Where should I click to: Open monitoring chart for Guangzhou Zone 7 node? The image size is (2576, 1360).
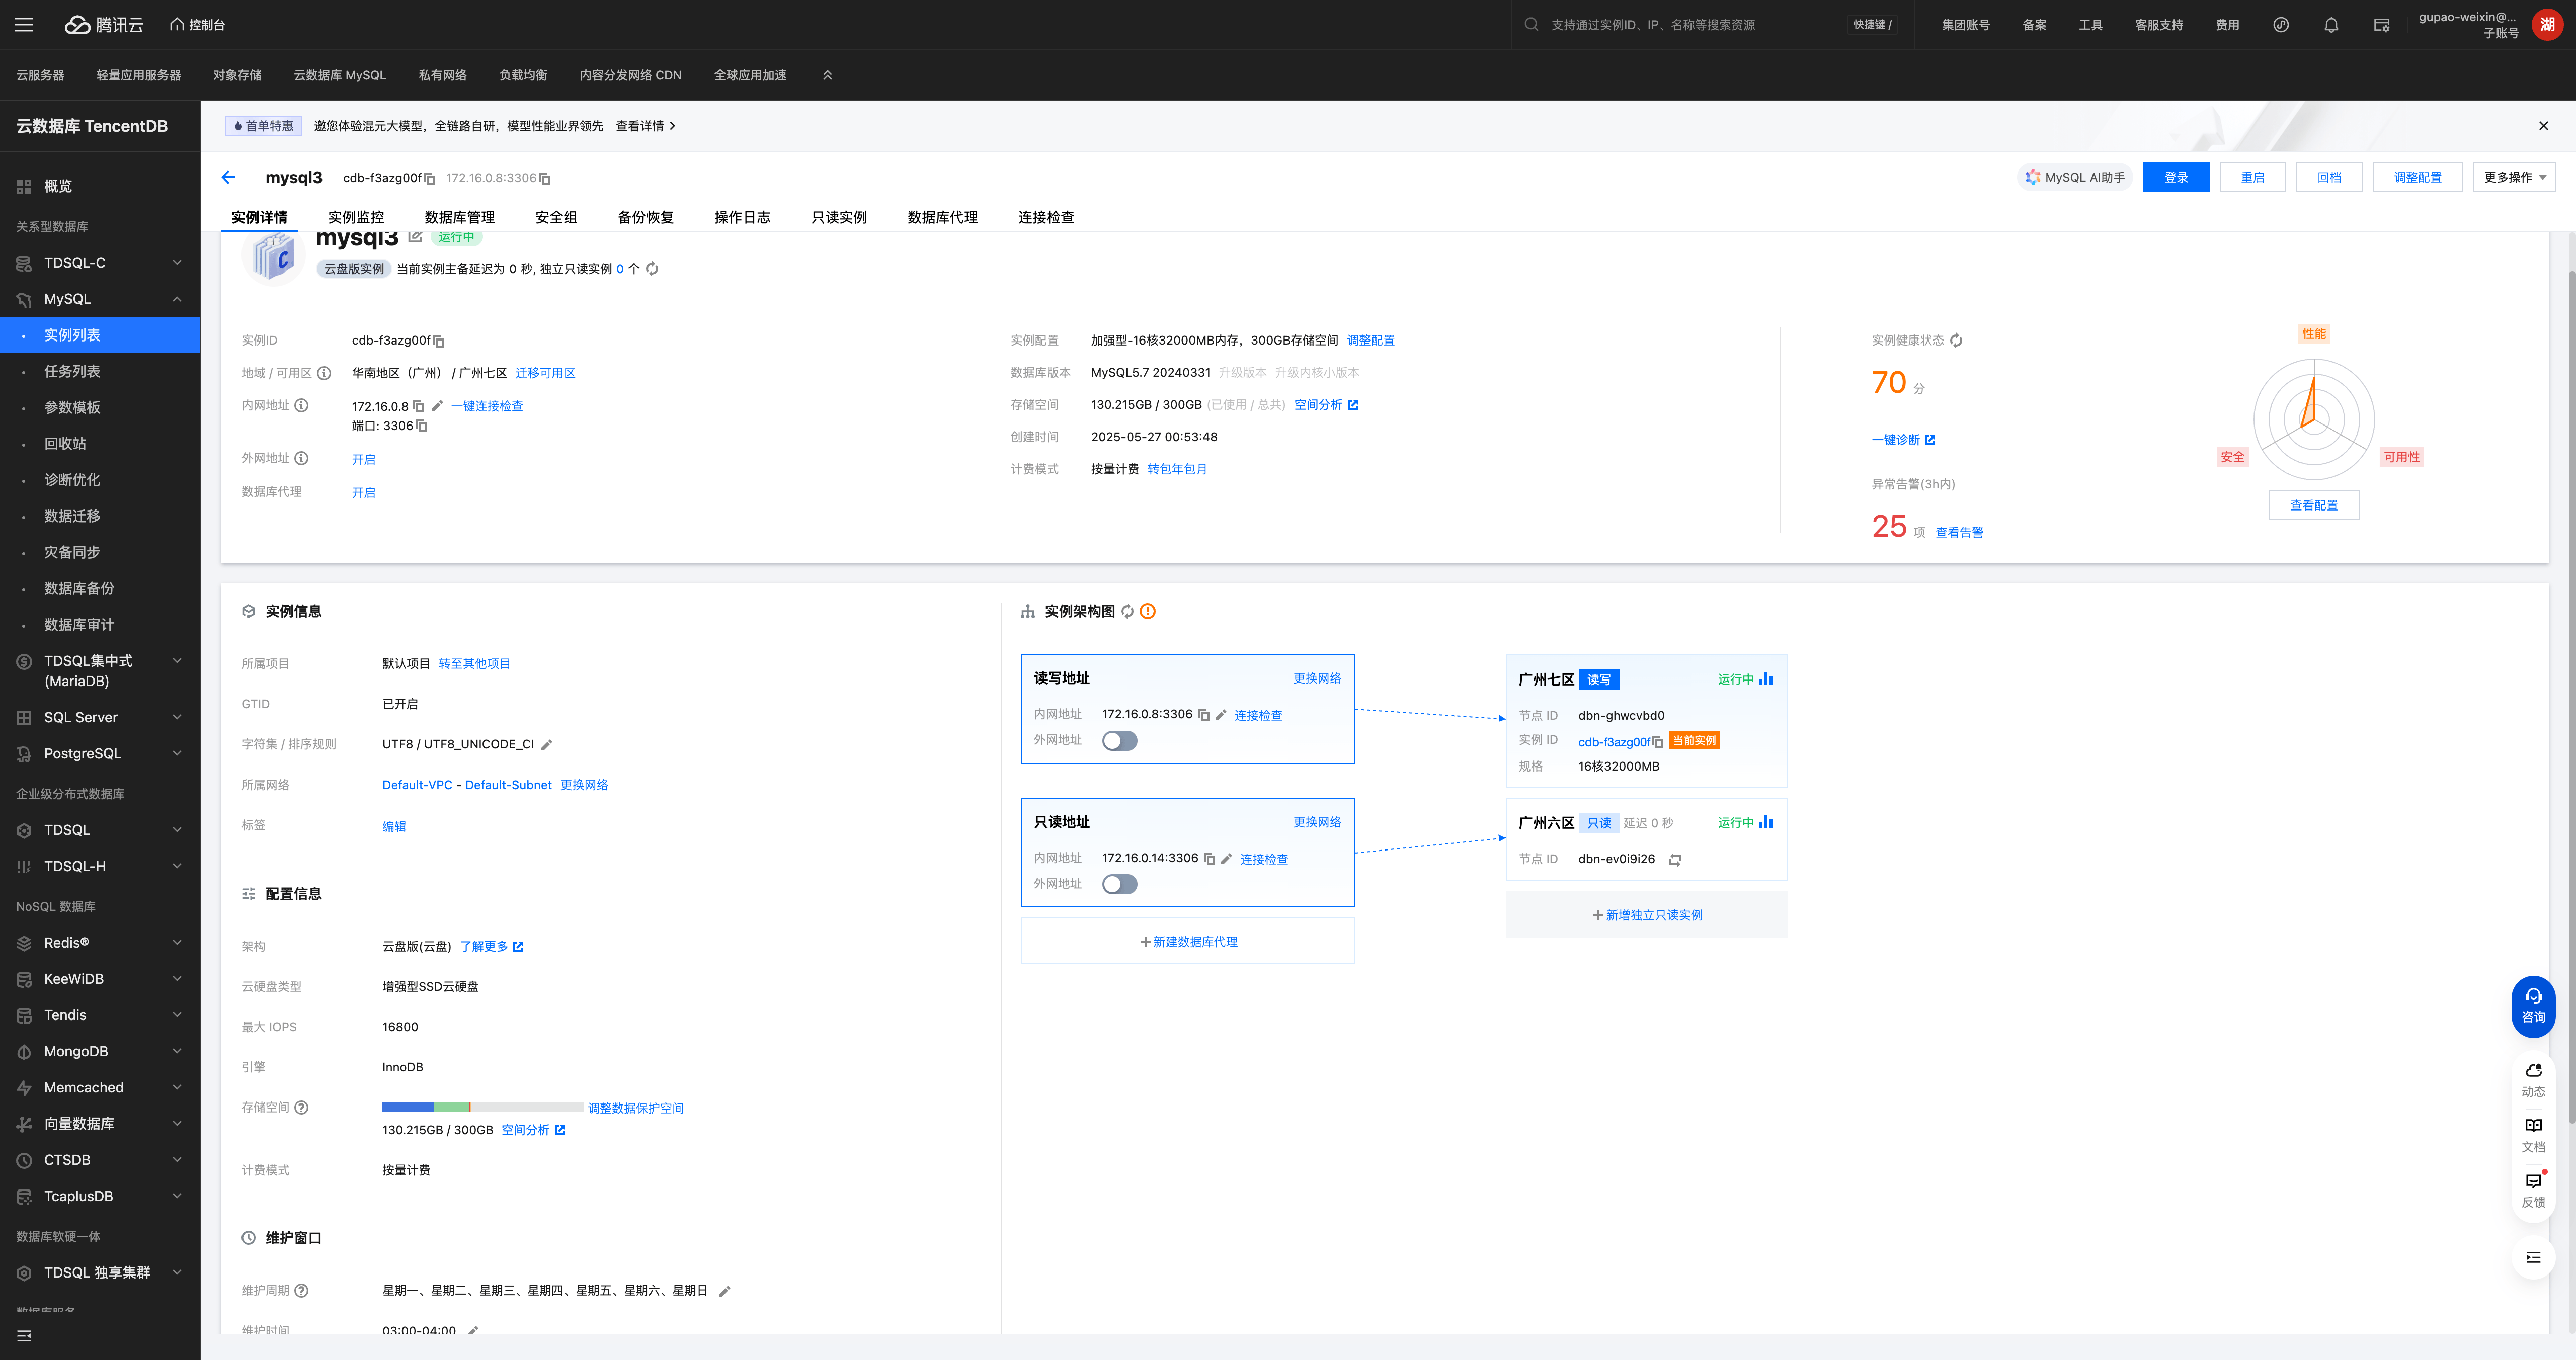point(1766,679)
